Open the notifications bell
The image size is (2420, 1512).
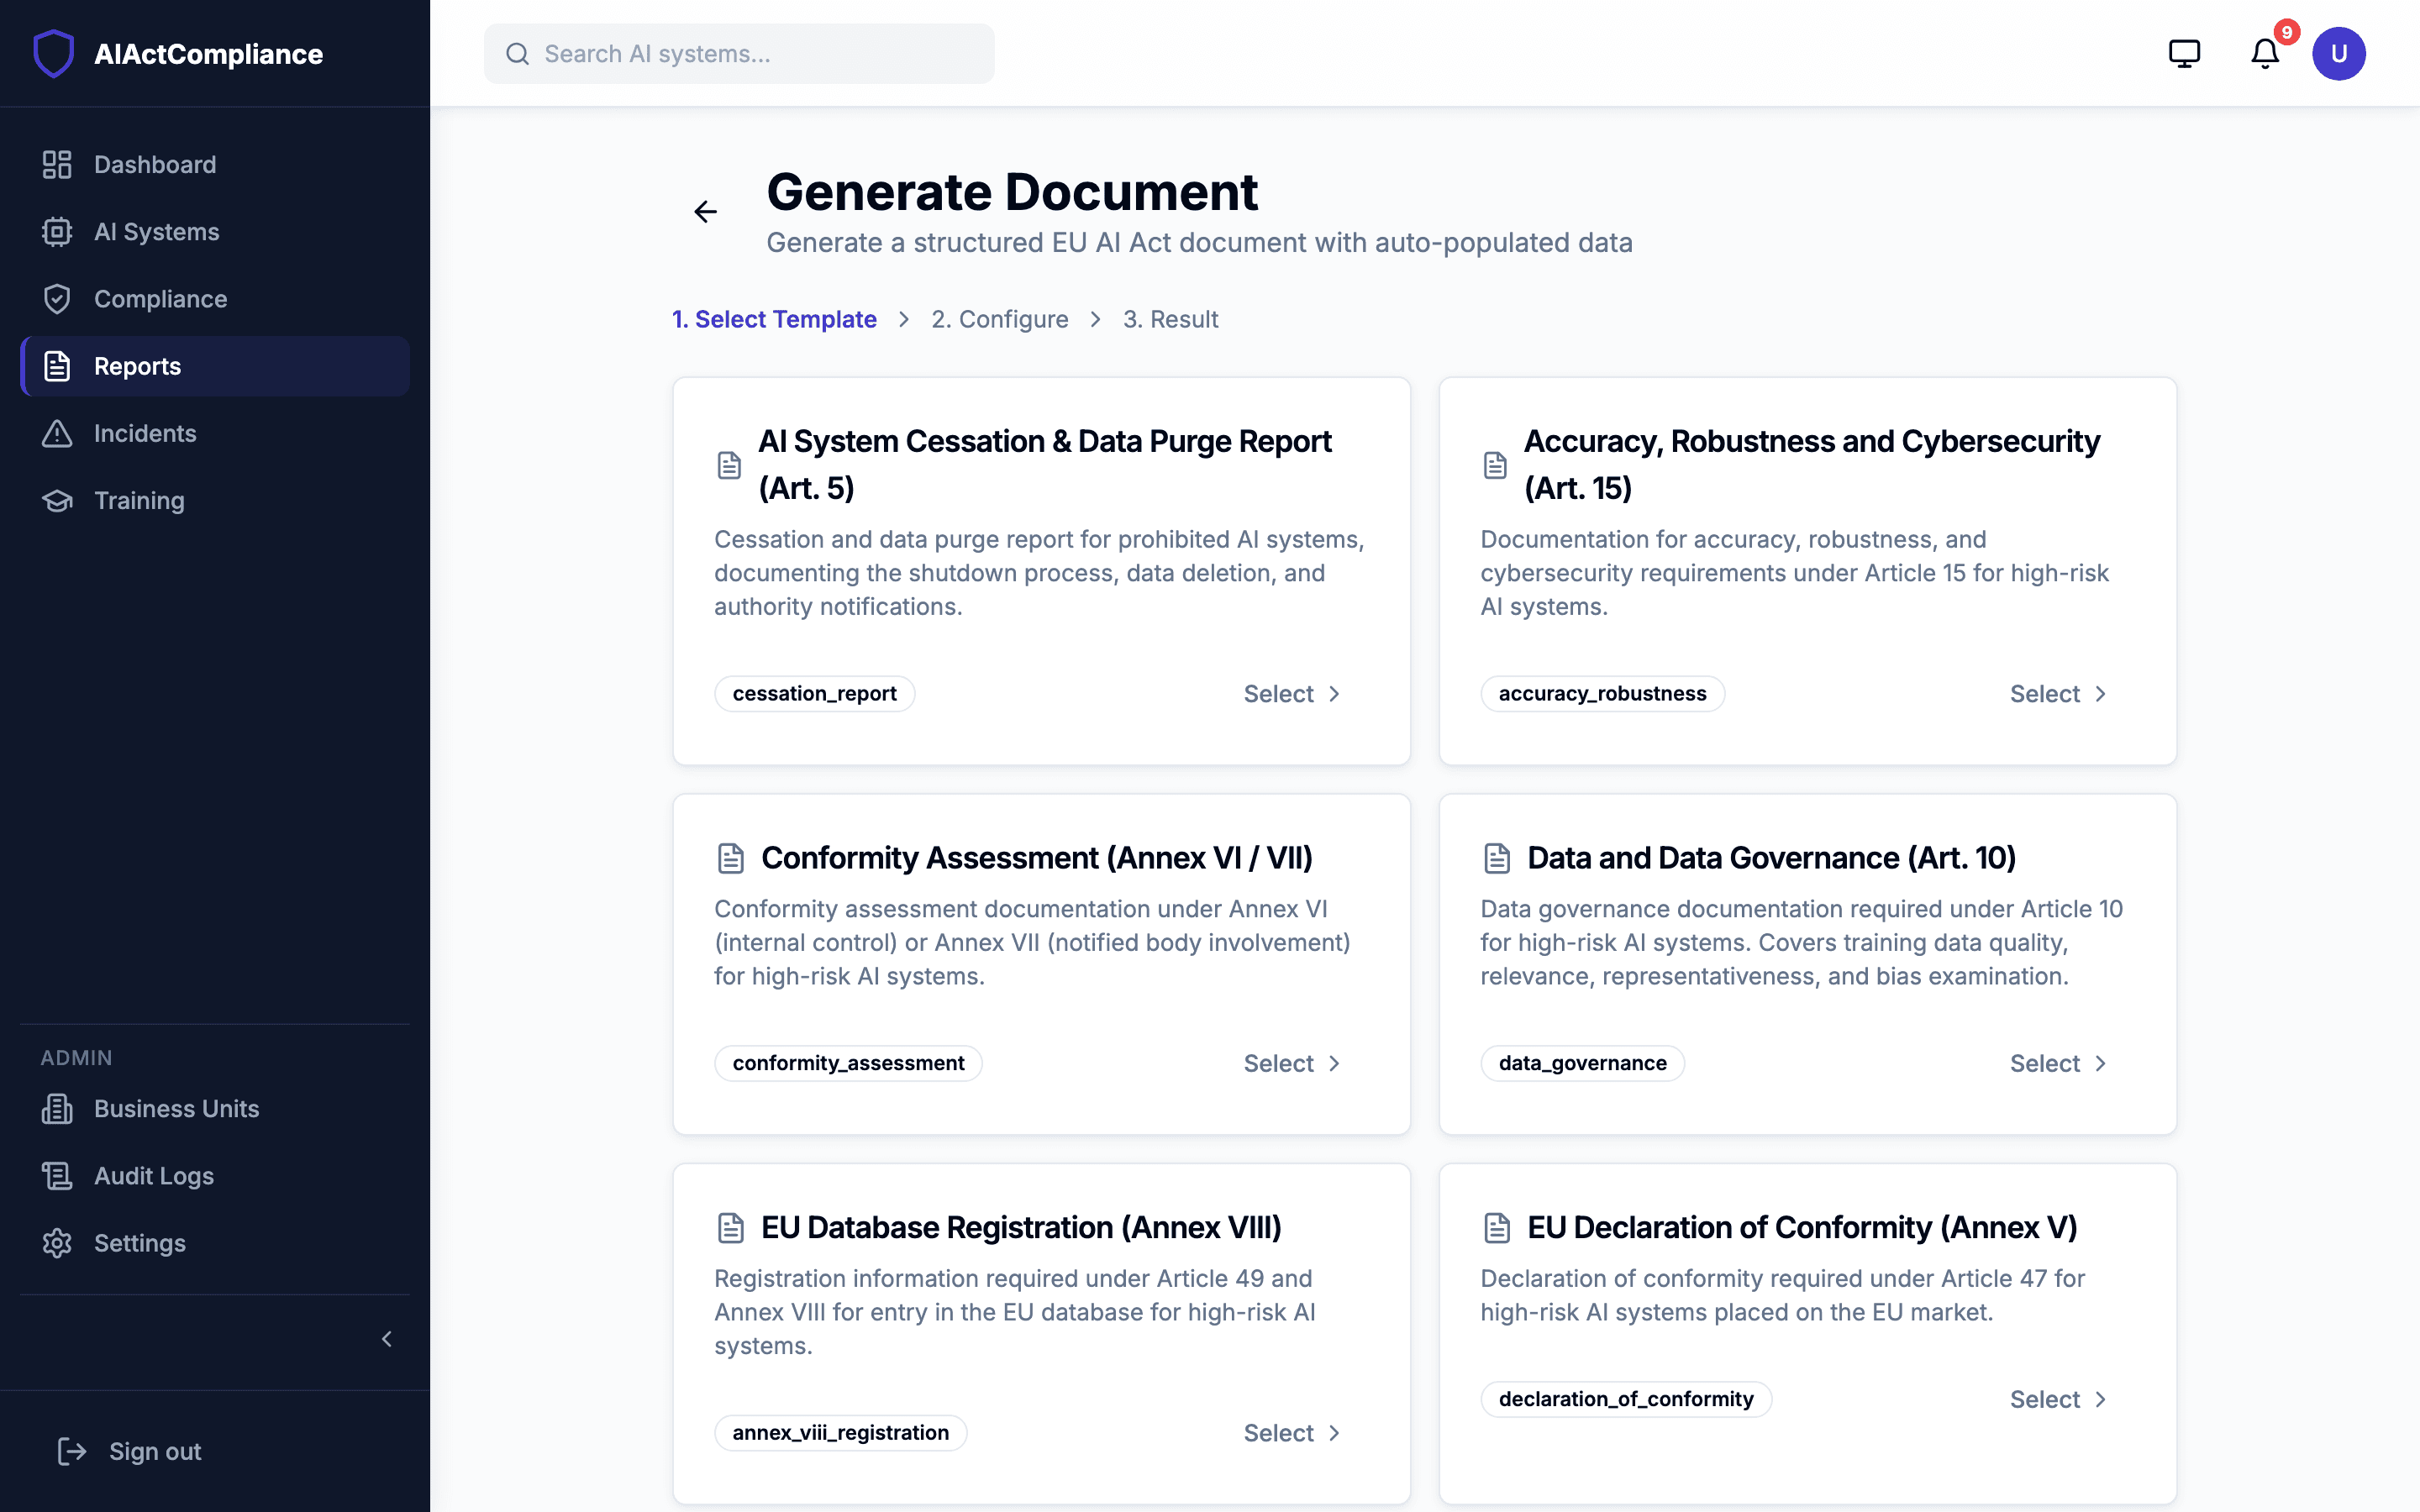2263,53
